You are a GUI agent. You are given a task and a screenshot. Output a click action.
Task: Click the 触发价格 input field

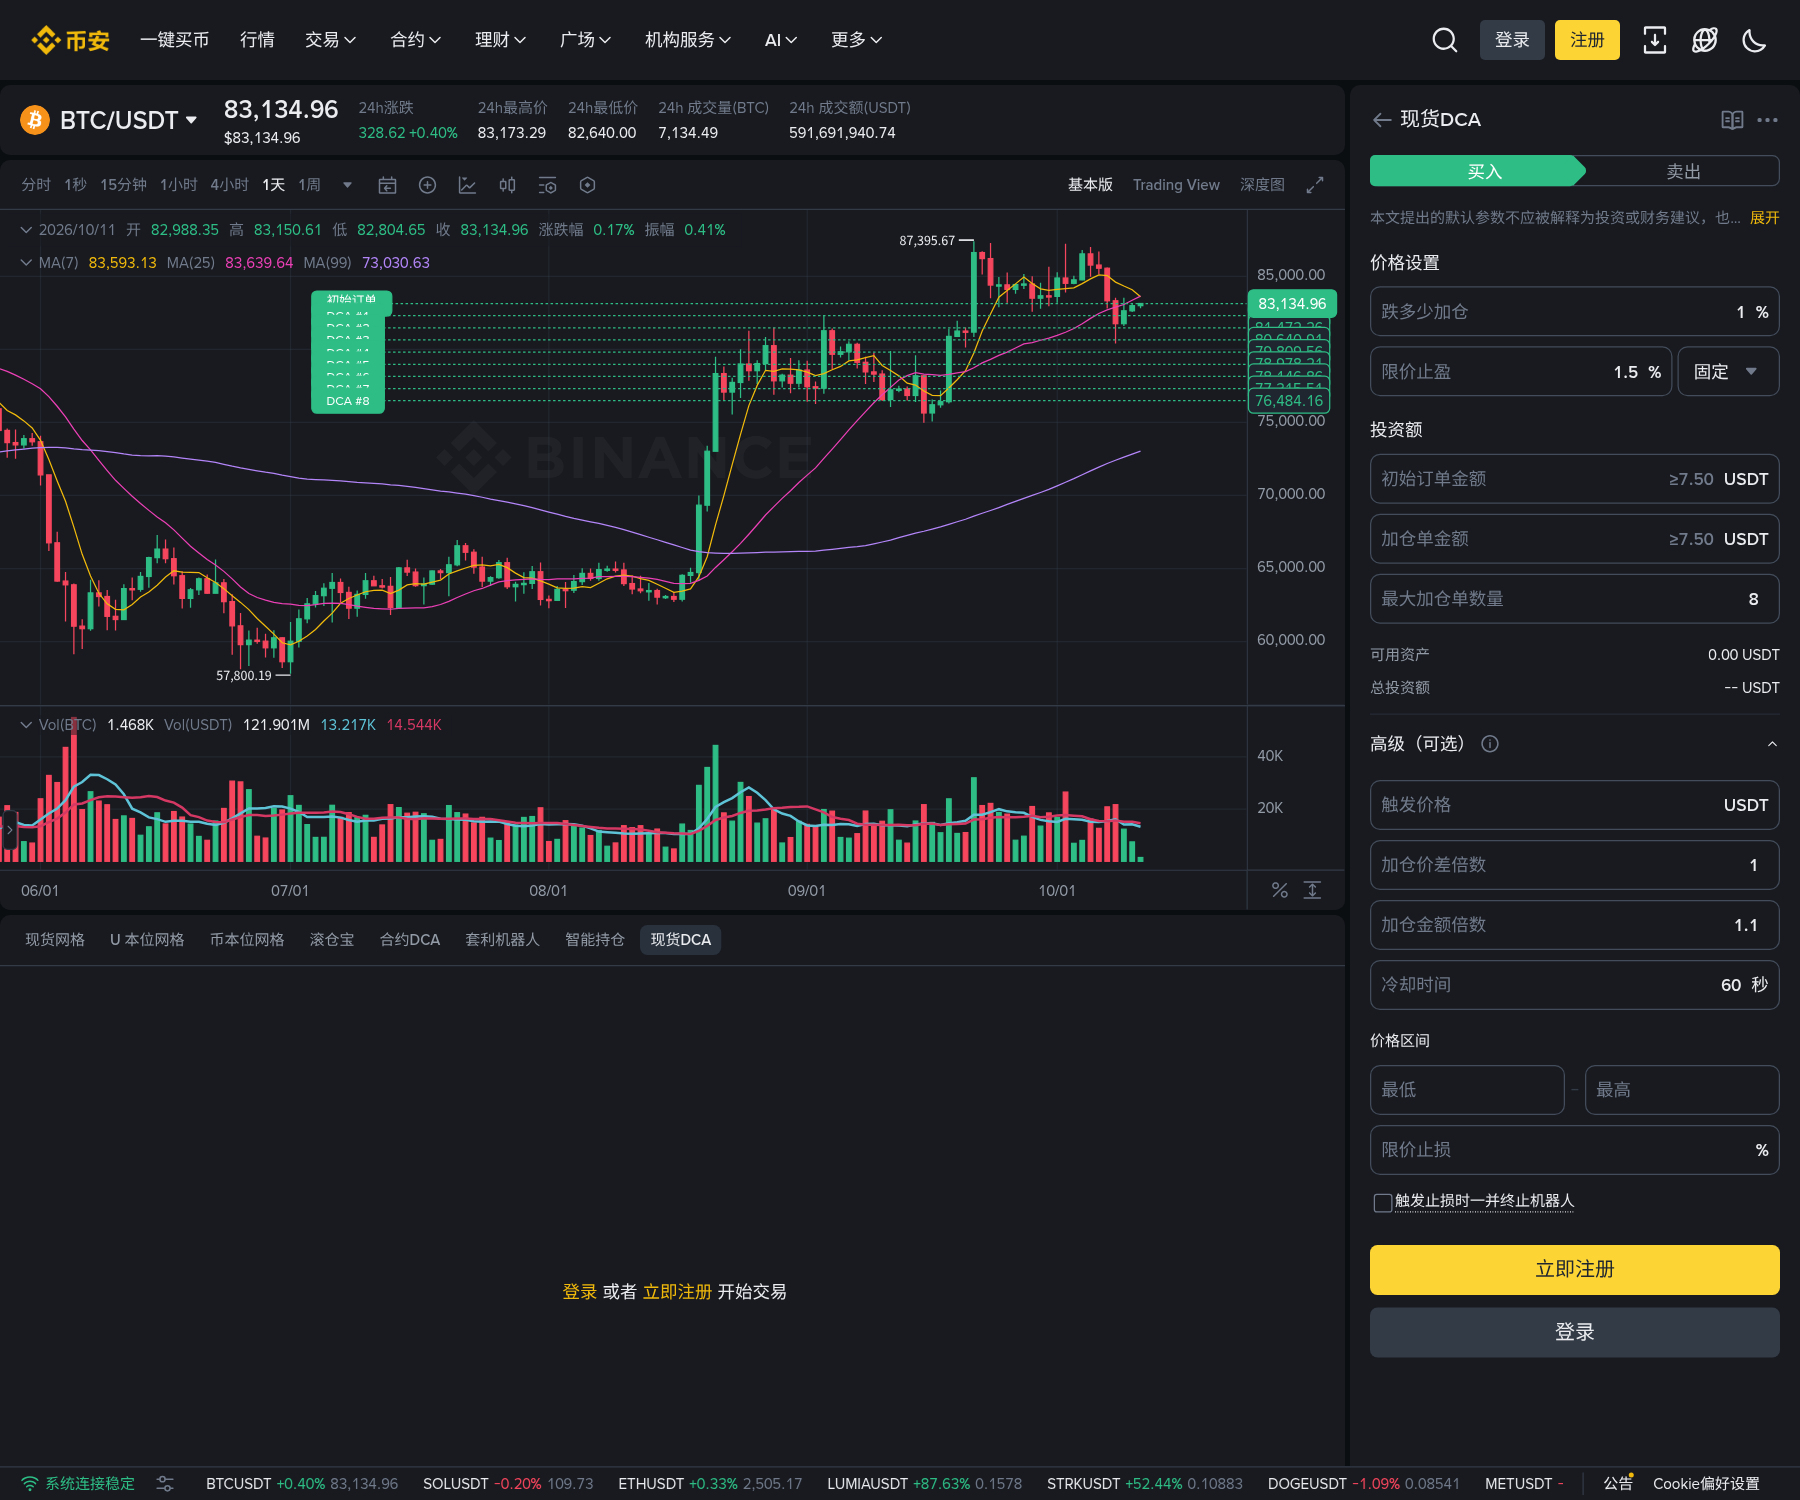(1575, 805)
